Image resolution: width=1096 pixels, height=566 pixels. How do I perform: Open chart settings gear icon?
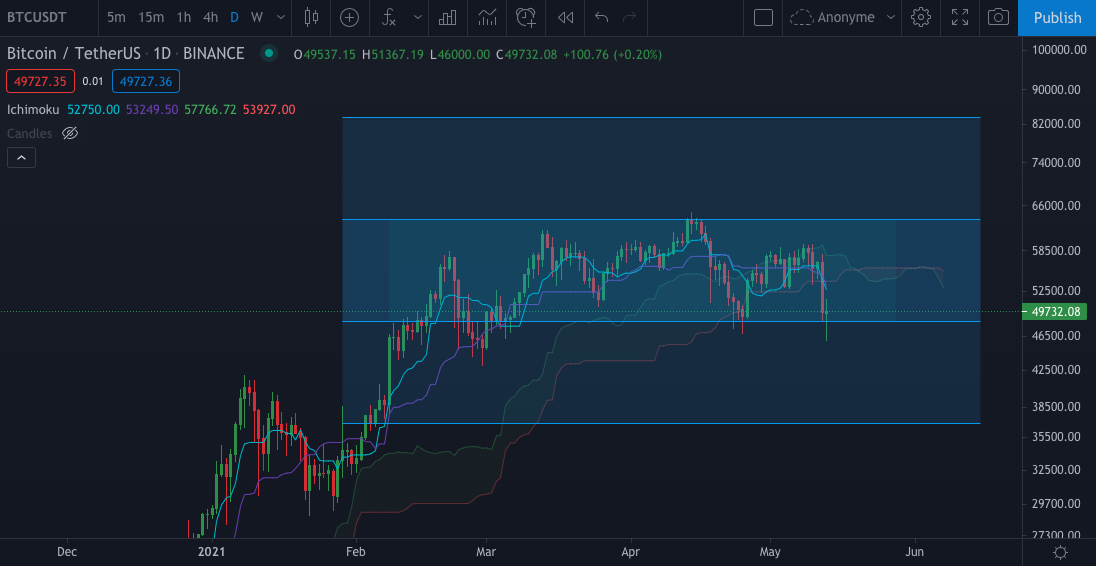(x=921, y=17)
